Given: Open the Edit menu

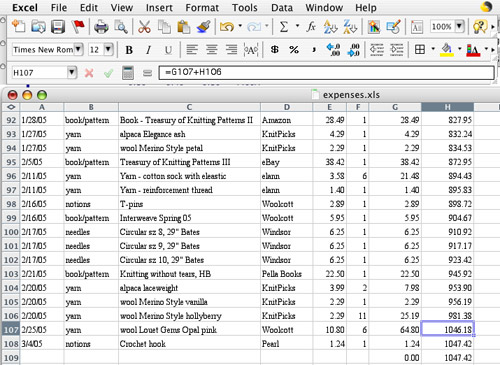Looking at the screenshot, I should point(89,7).
